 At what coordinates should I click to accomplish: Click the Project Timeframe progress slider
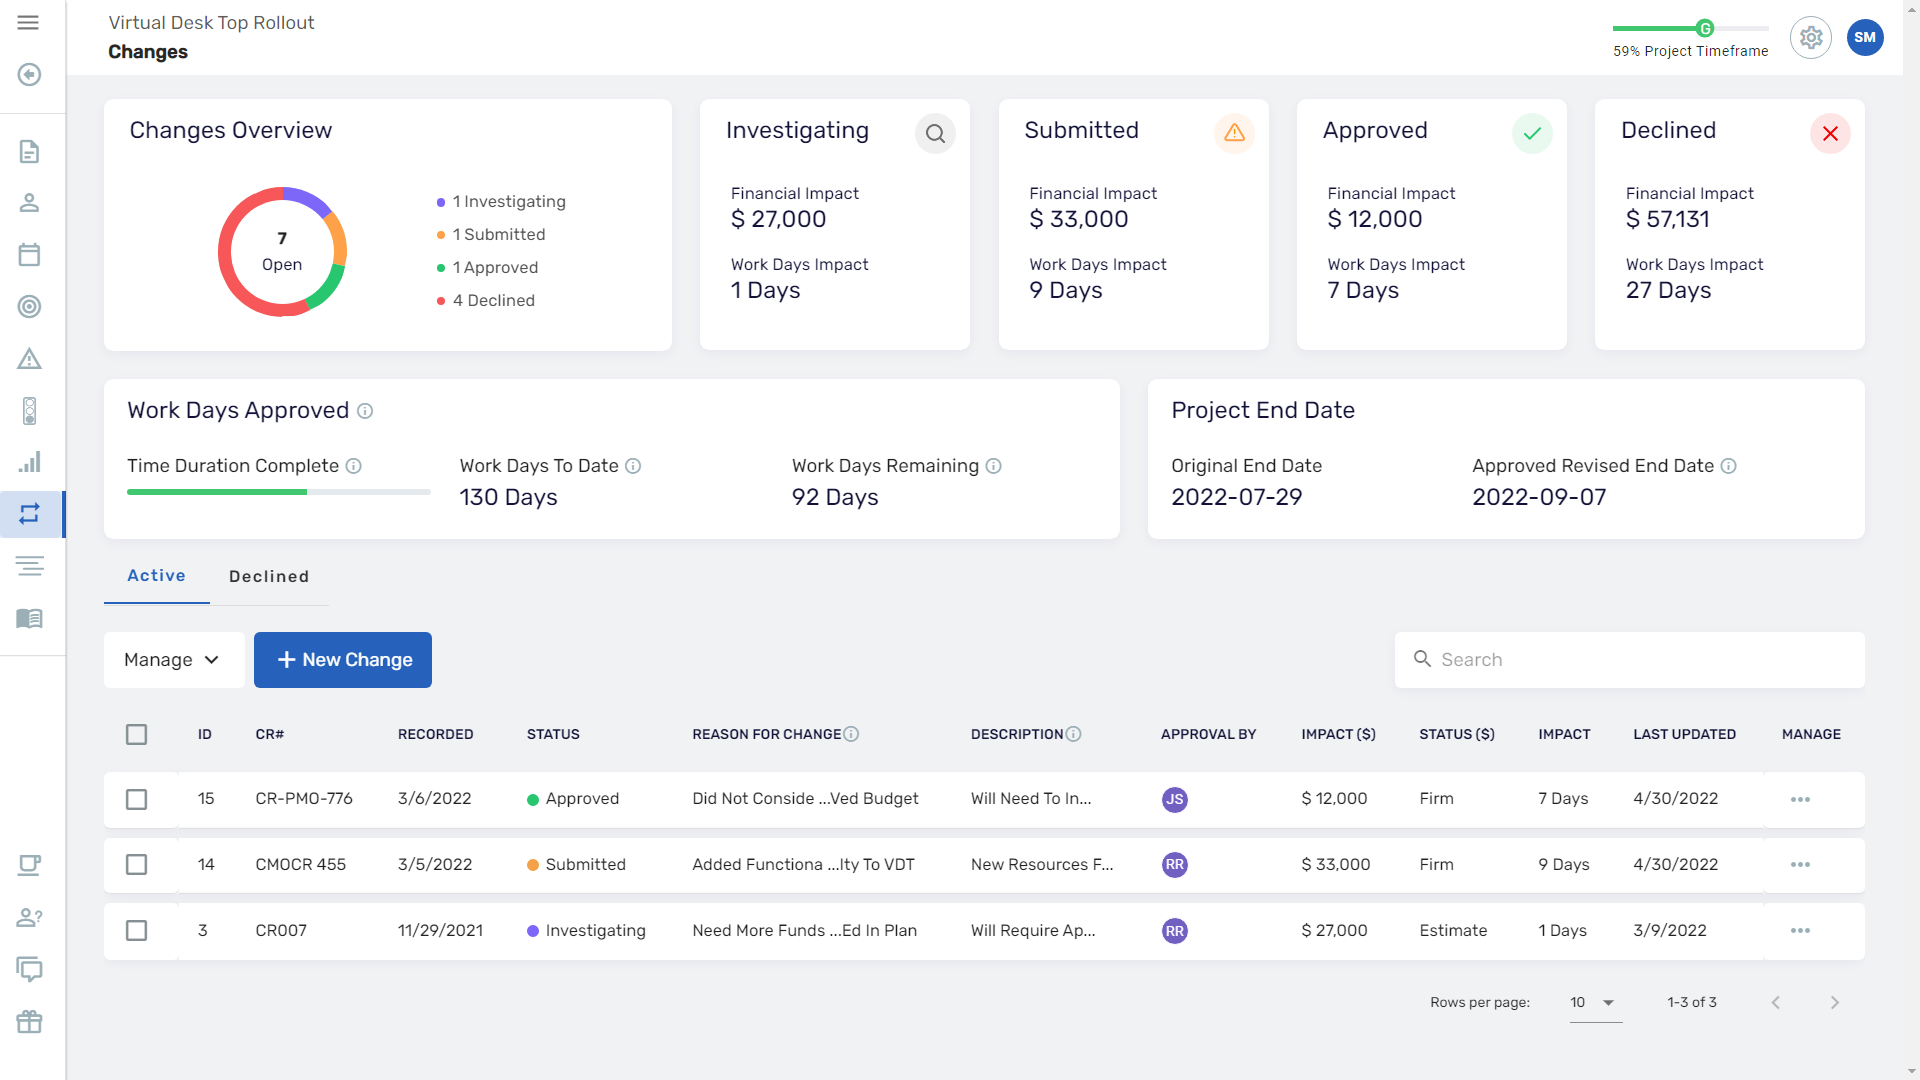pyautogui.click(x=1704, y=29)
